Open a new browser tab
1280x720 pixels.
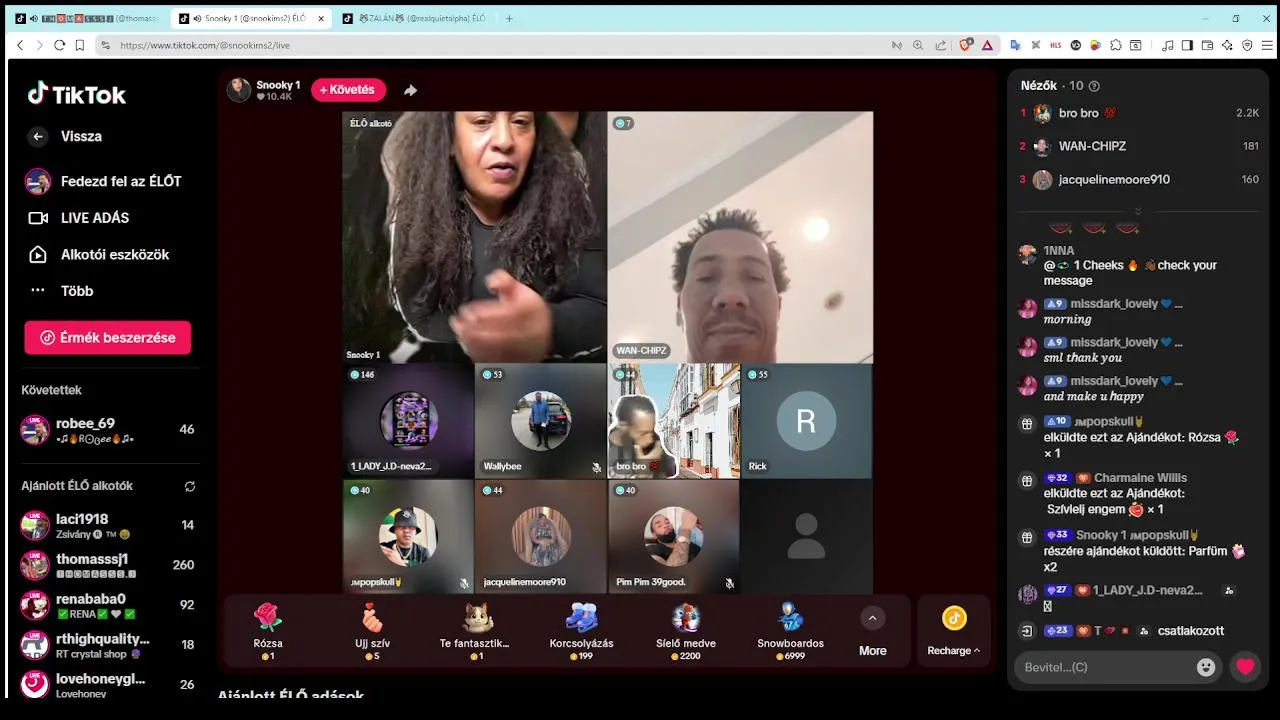click(509, 18)
